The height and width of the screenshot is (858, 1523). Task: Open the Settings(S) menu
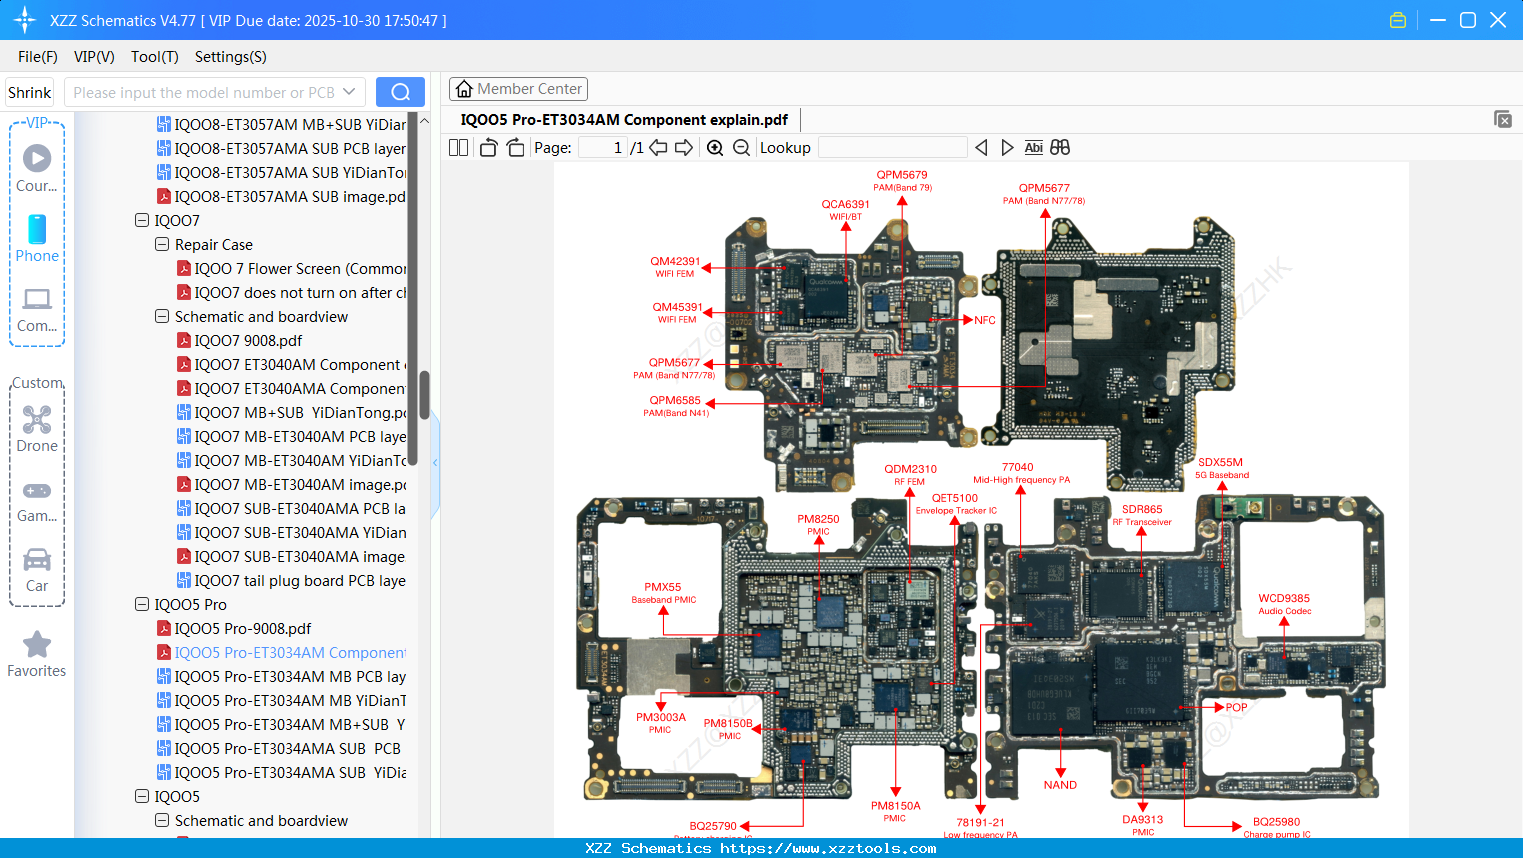pos(229,57)
